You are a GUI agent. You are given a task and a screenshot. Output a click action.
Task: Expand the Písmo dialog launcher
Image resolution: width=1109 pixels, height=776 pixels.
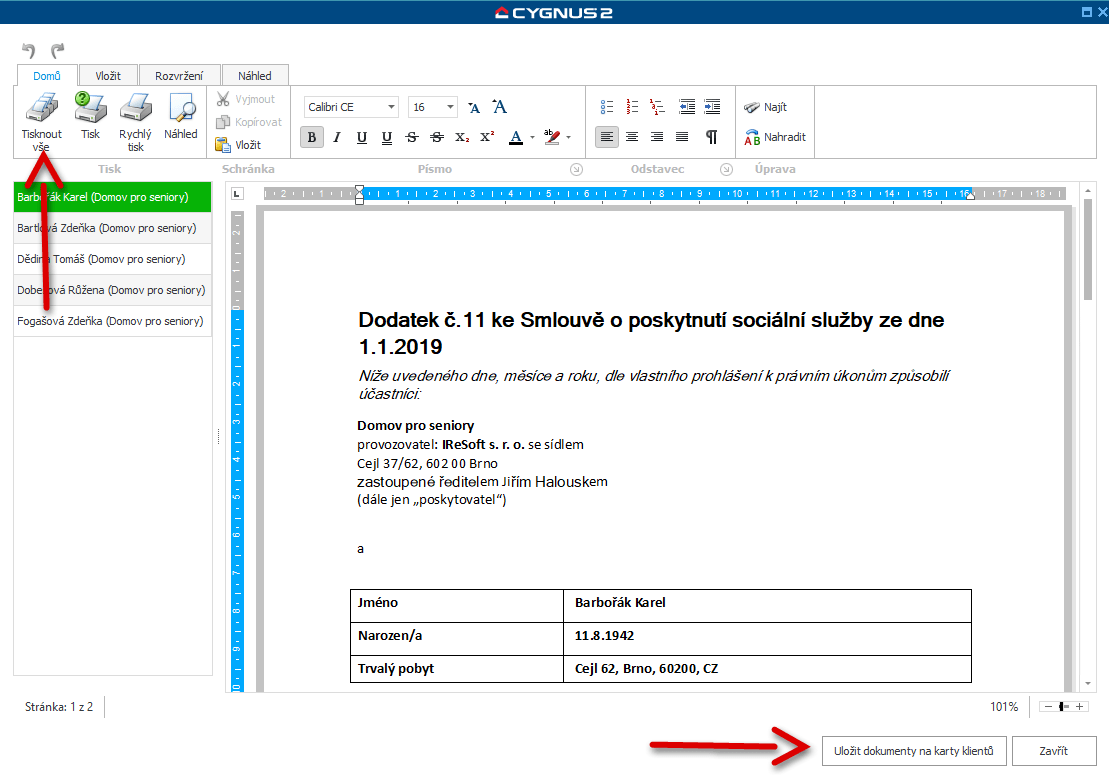[576, 169]
